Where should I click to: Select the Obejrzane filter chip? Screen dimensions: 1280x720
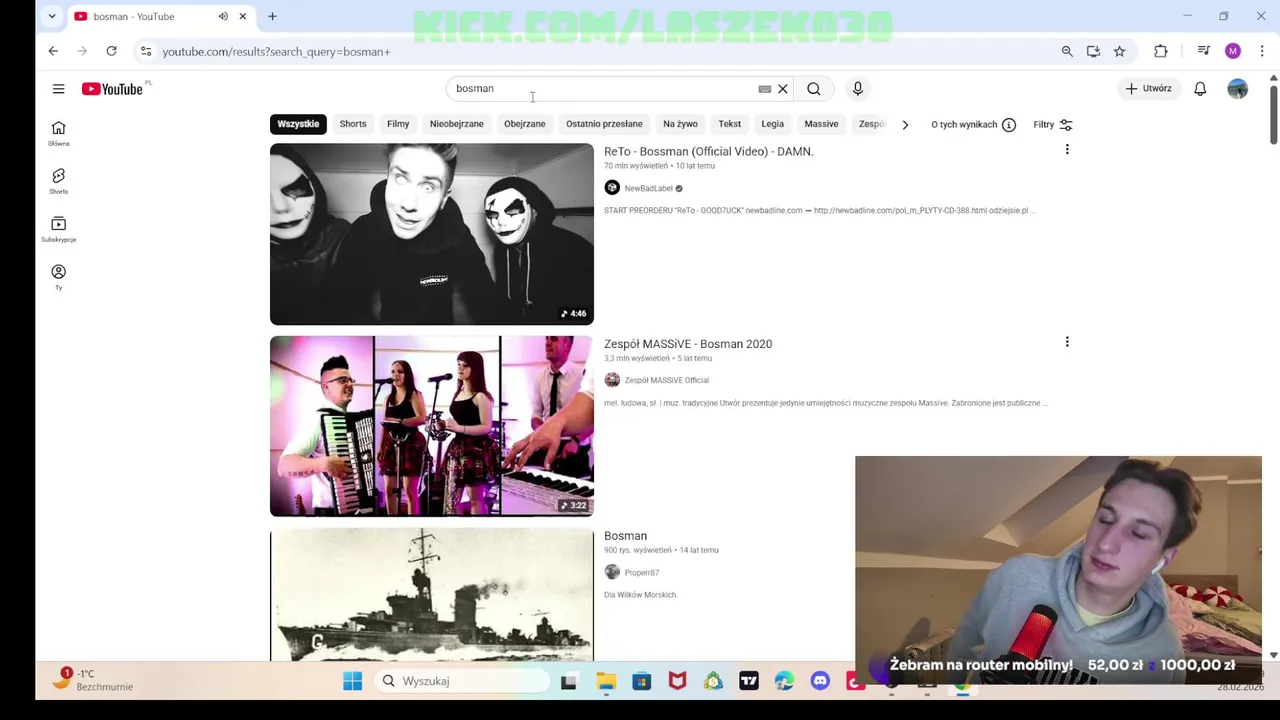click(x=525, y=124)
